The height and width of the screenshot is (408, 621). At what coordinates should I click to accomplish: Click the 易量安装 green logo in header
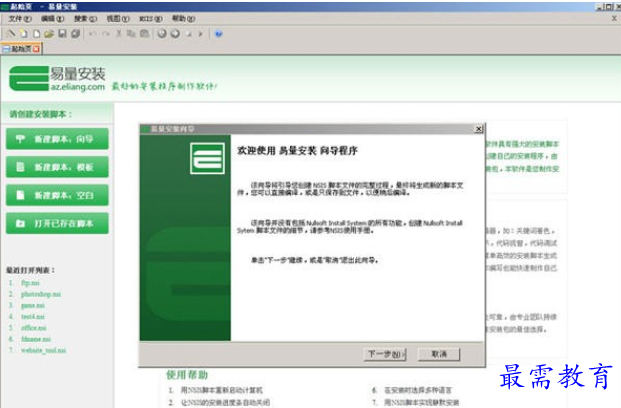coord(29,78)
